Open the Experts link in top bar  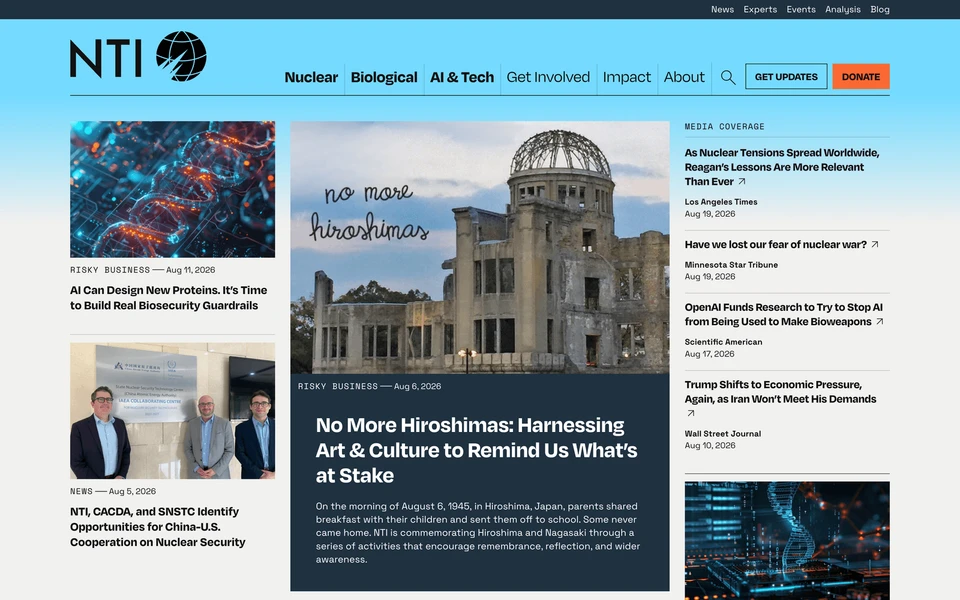pos(760,9)
